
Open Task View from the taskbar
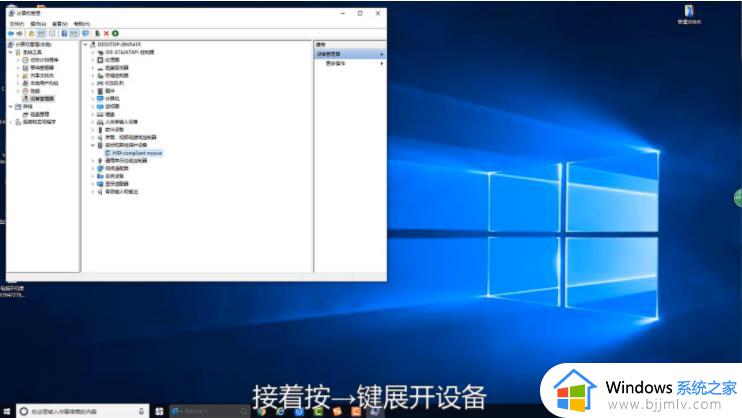coord(159,411)
